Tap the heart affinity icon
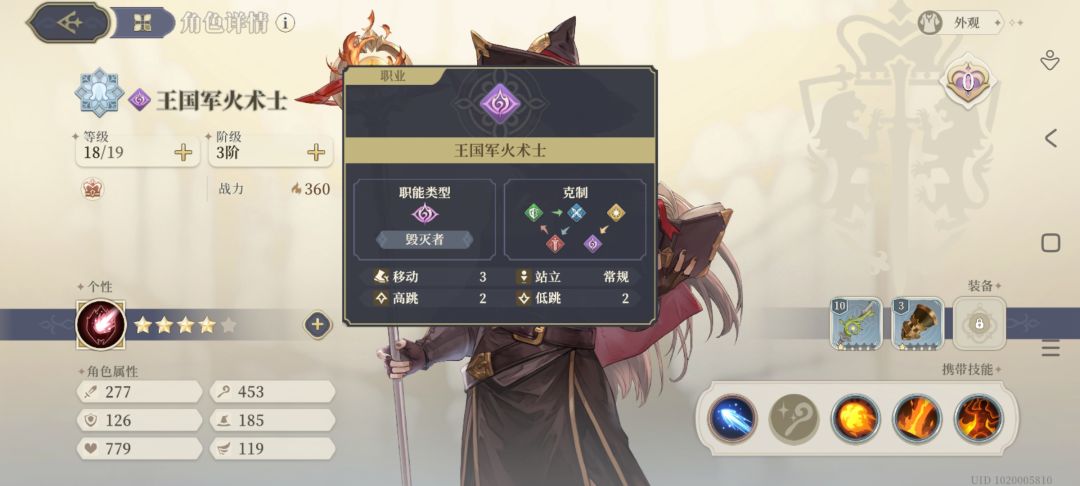This screenshot has height=486, width=1080. pyautogui.click(x=967, y=83)
